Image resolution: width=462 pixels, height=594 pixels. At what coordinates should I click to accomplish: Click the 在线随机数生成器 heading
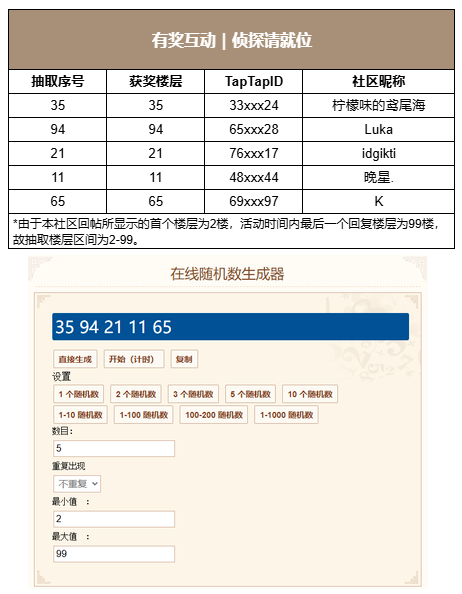click(227, 274)
